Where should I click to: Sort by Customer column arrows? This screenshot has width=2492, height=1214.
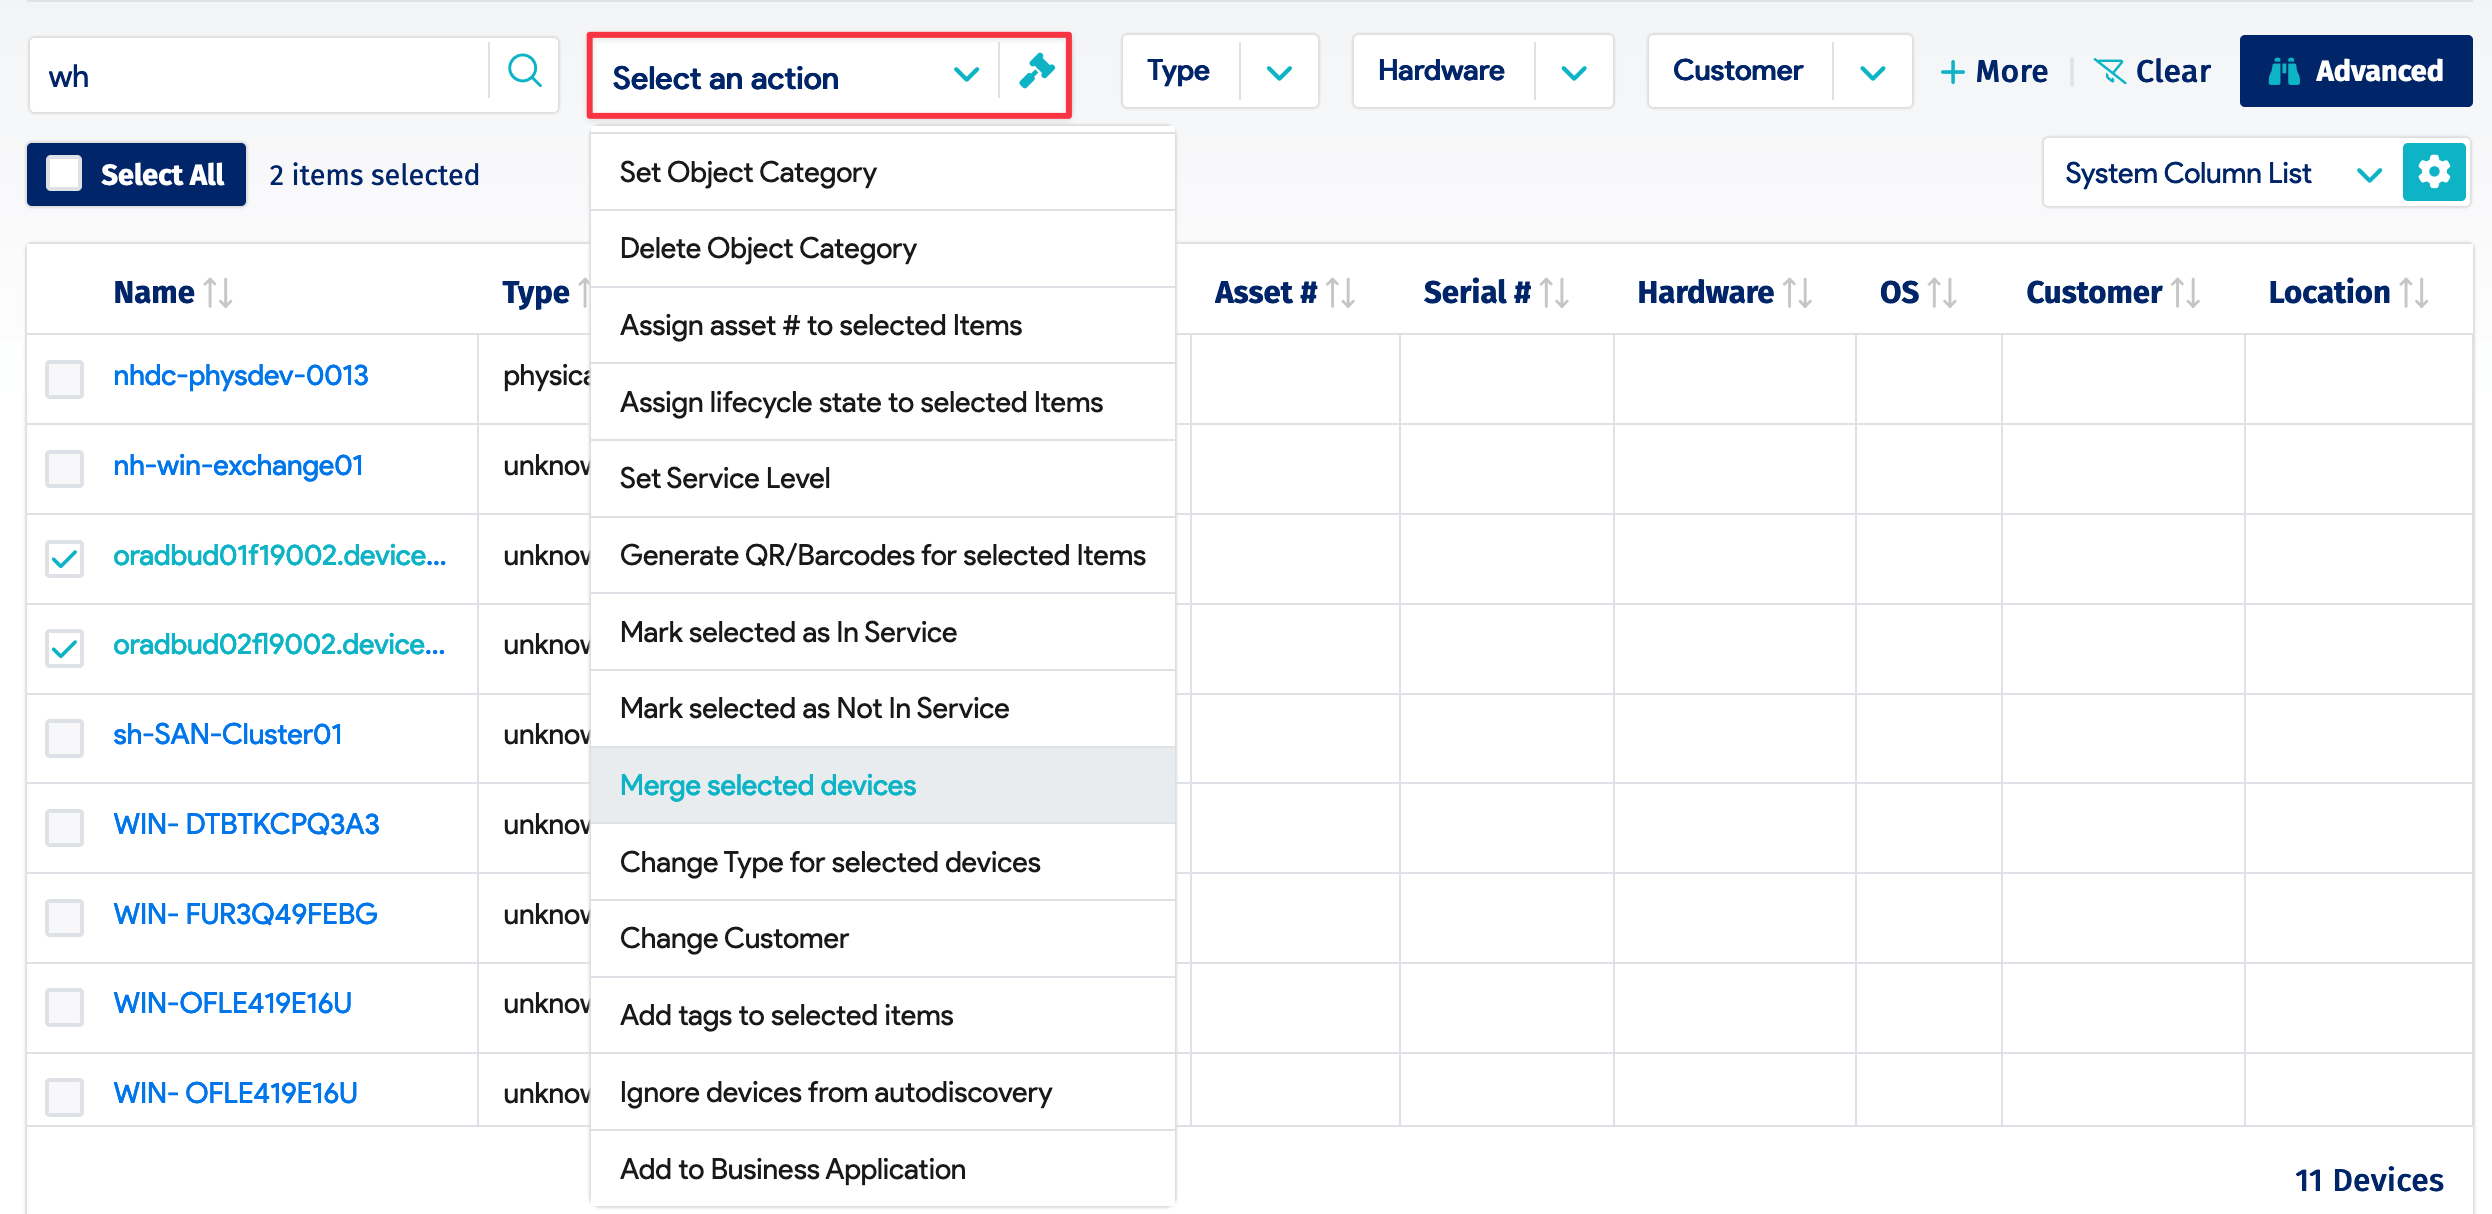(2185, 292)
